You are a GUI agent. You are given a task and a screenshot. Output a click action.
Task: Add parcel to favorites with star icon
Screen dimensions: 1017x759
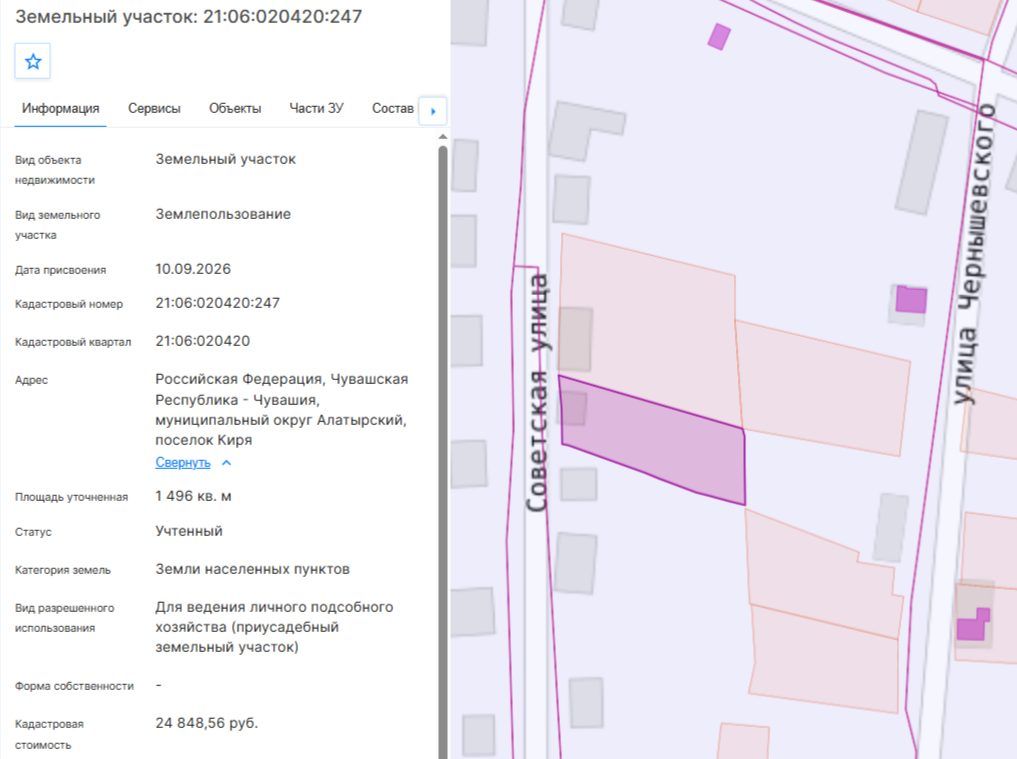coord(32,62)
